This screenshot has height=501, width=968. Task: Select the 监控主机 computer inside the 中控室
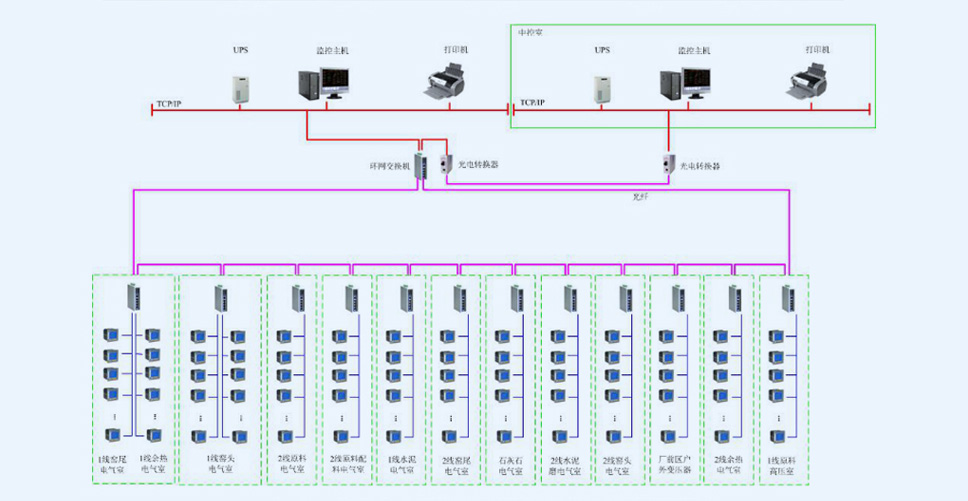click(x=685, y=83)
